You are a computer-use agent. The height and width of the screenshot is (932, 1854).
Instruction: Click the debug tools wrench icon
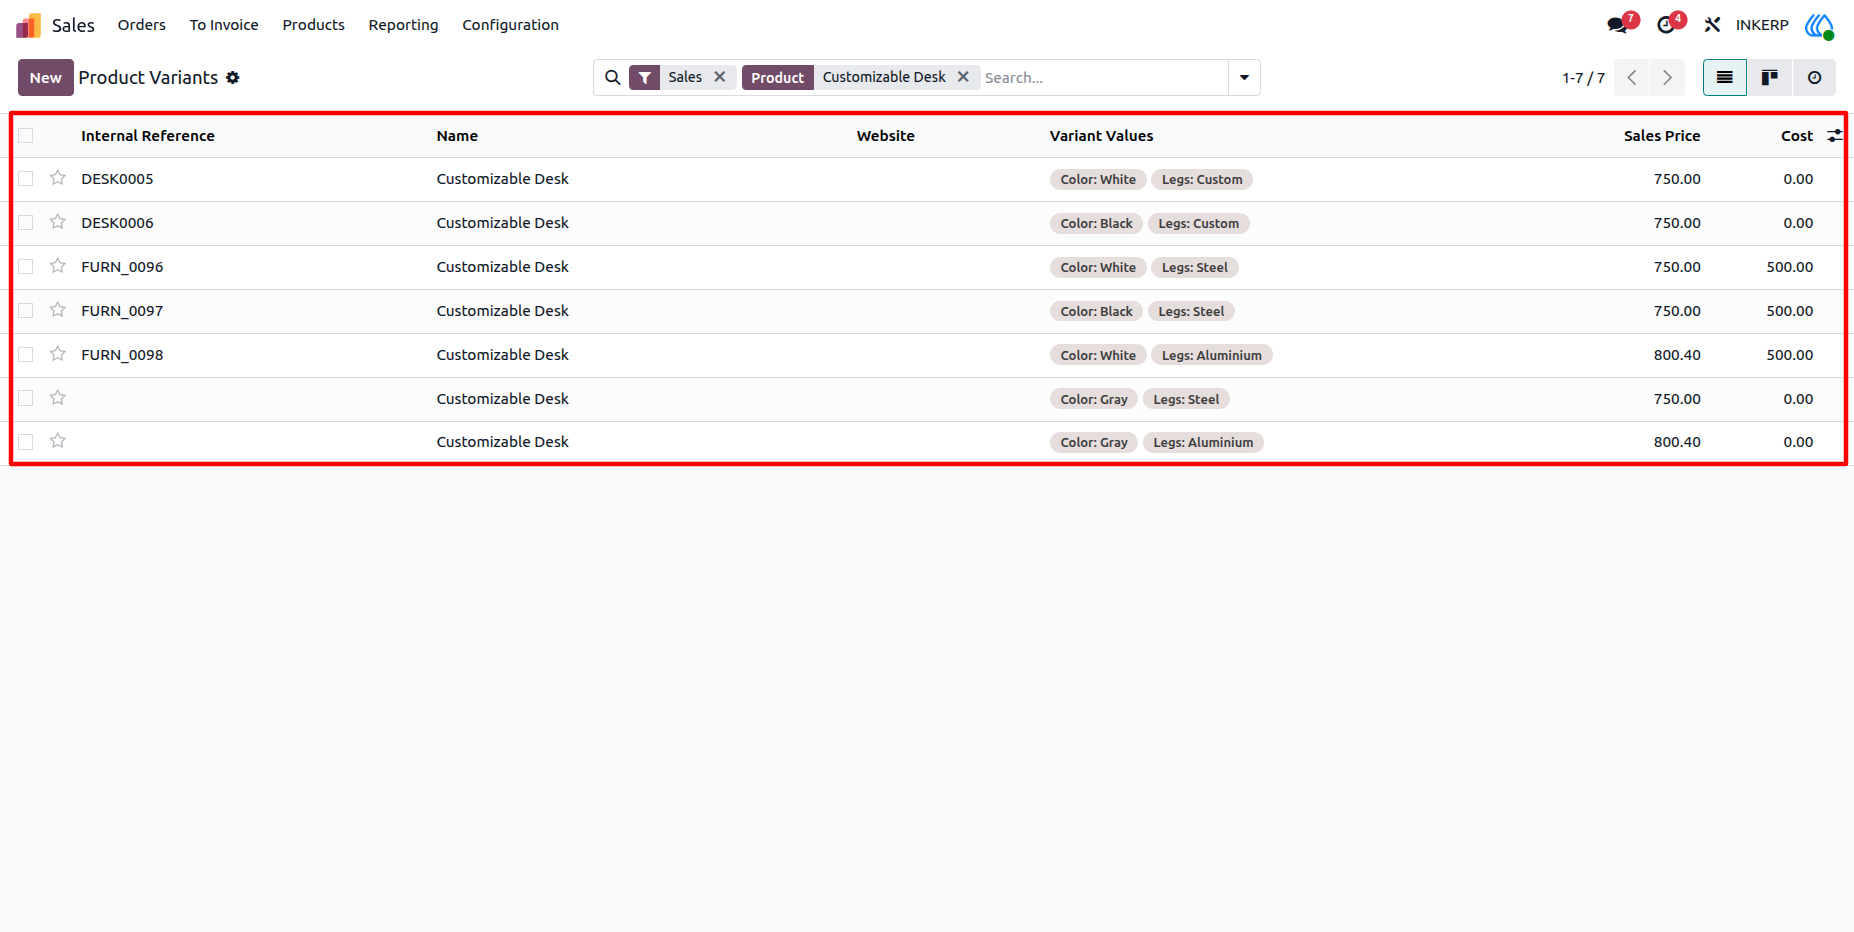pos(1713,25)
